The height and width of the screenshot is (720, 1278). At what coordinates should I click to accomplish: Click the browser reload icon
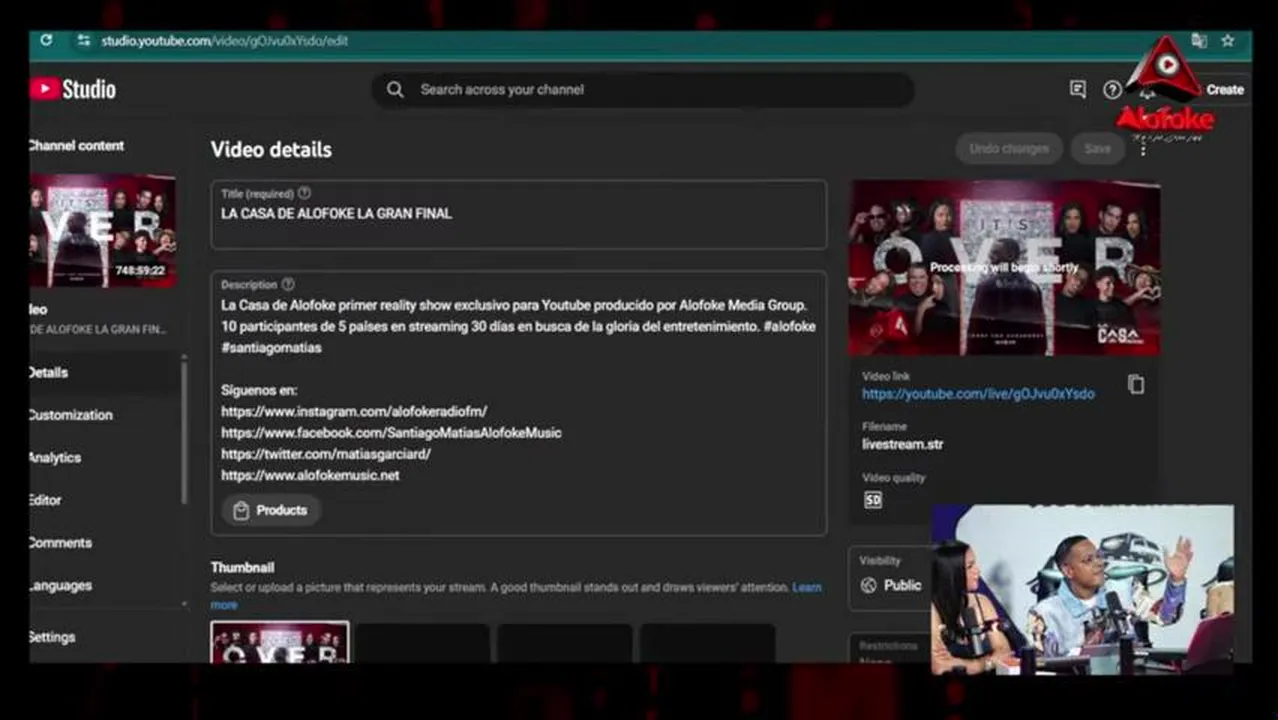click(46, 40)
